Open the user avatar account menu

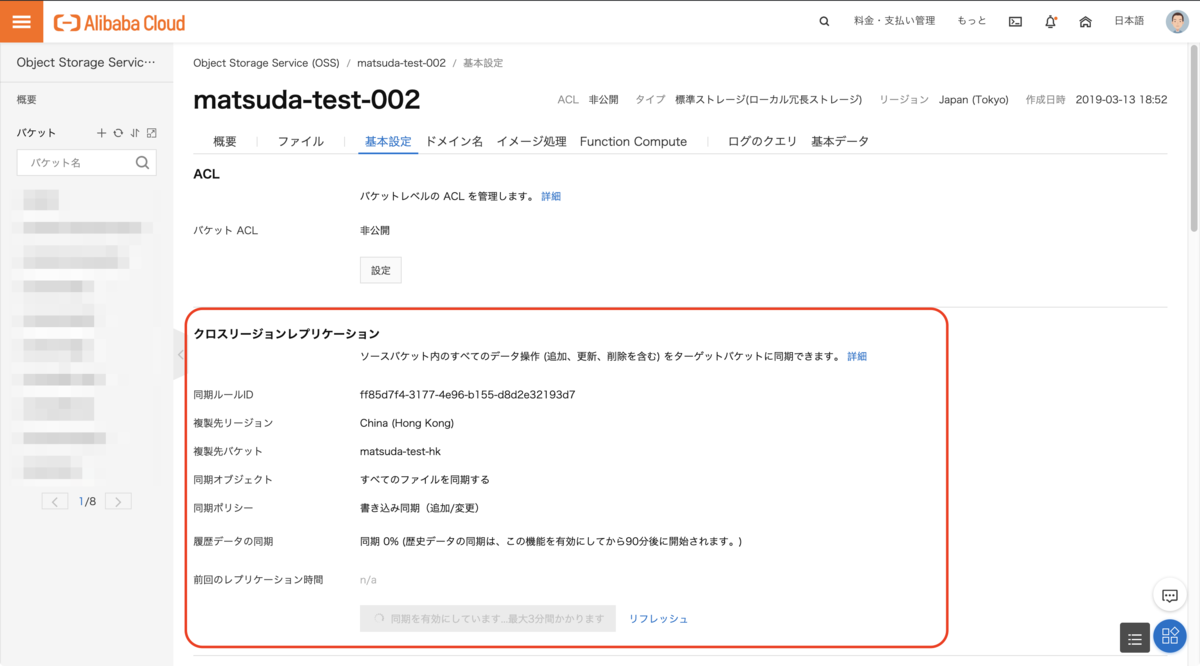(1177, 21)
